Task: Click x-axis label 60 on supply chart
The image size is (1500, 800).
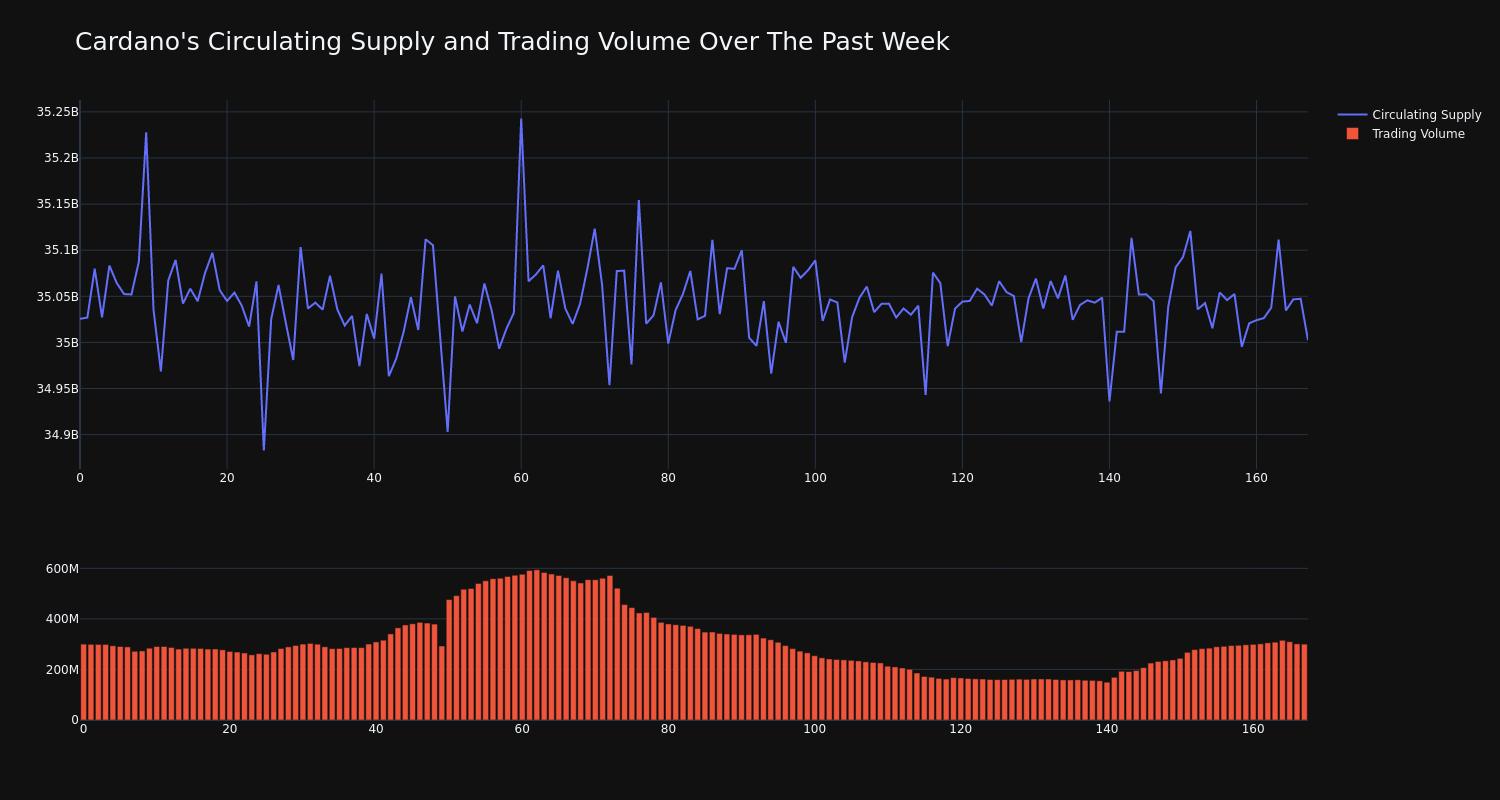Action: coord(521,478)
